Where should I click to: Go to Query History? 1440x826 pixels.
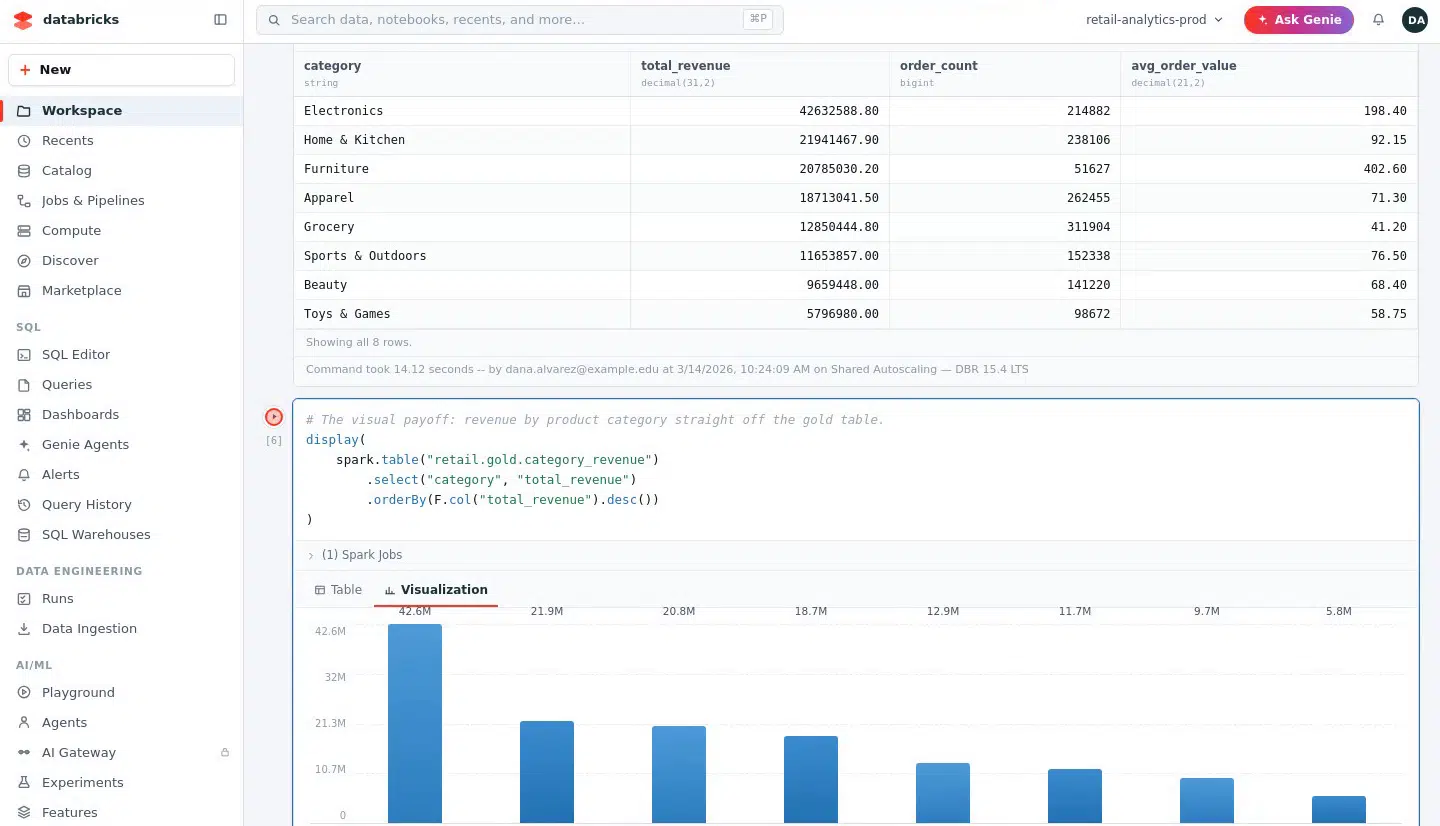tap(121, 505)
